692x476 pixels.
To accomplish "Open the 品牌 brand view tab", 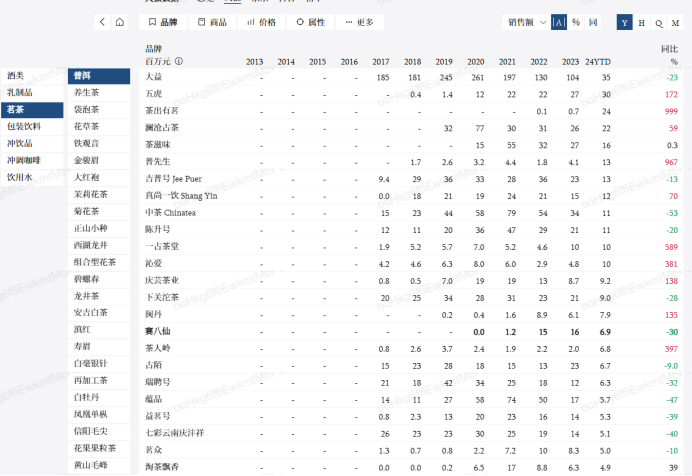I will pyautogui.click(x=165, y=22).
